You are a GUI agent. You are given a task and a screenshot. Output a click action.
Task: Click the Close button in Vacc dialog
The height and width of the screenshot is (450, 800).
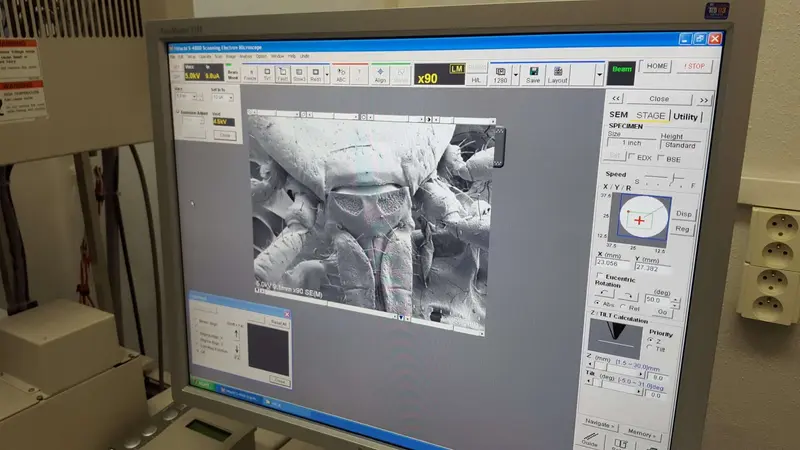click(x=225, y=135)
